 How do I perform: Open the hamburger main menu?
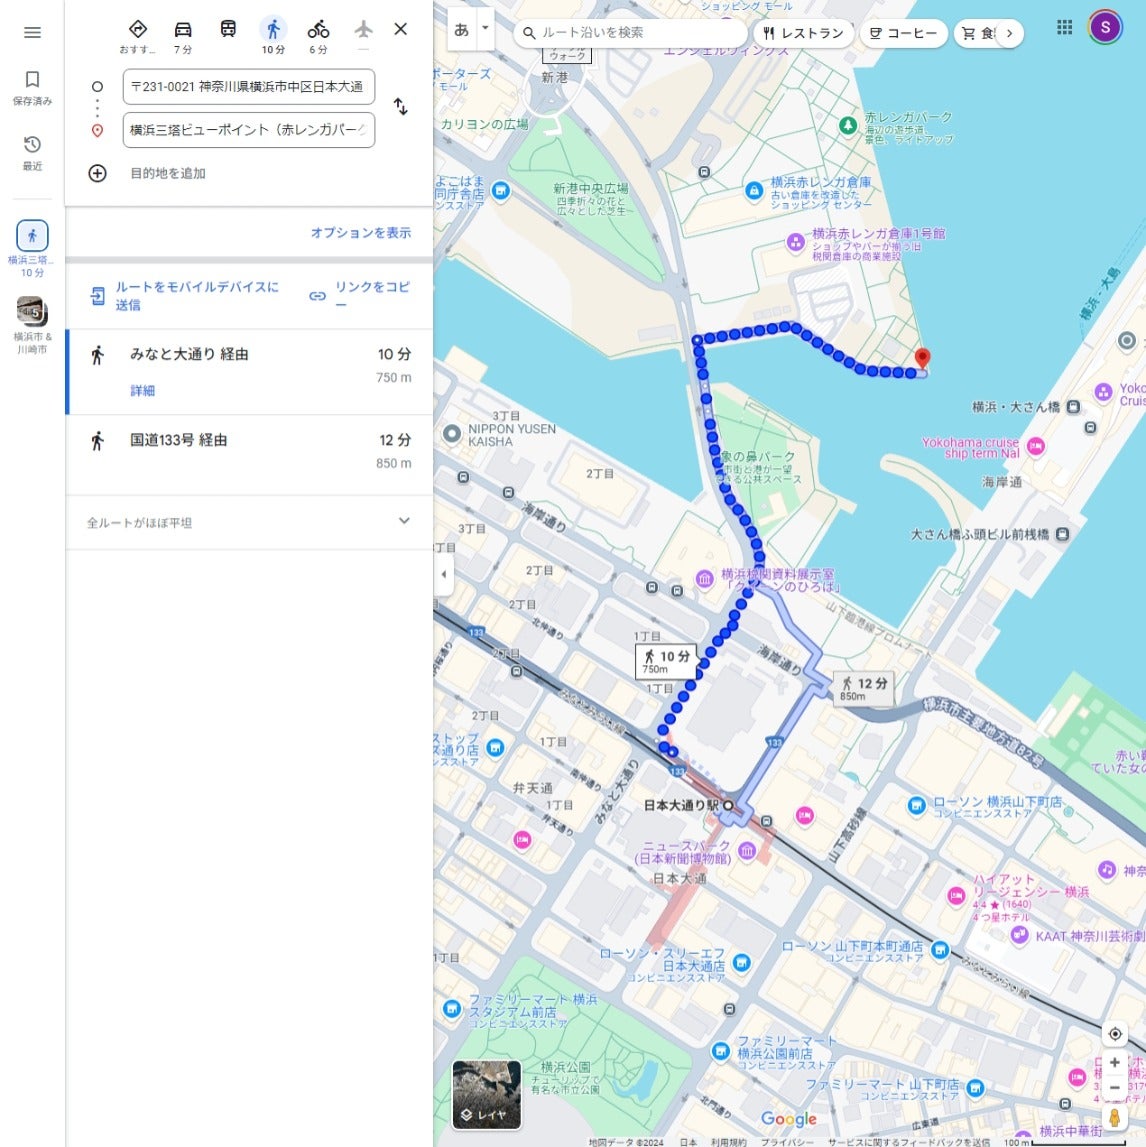pyautogui.click(x=32, y=32)
